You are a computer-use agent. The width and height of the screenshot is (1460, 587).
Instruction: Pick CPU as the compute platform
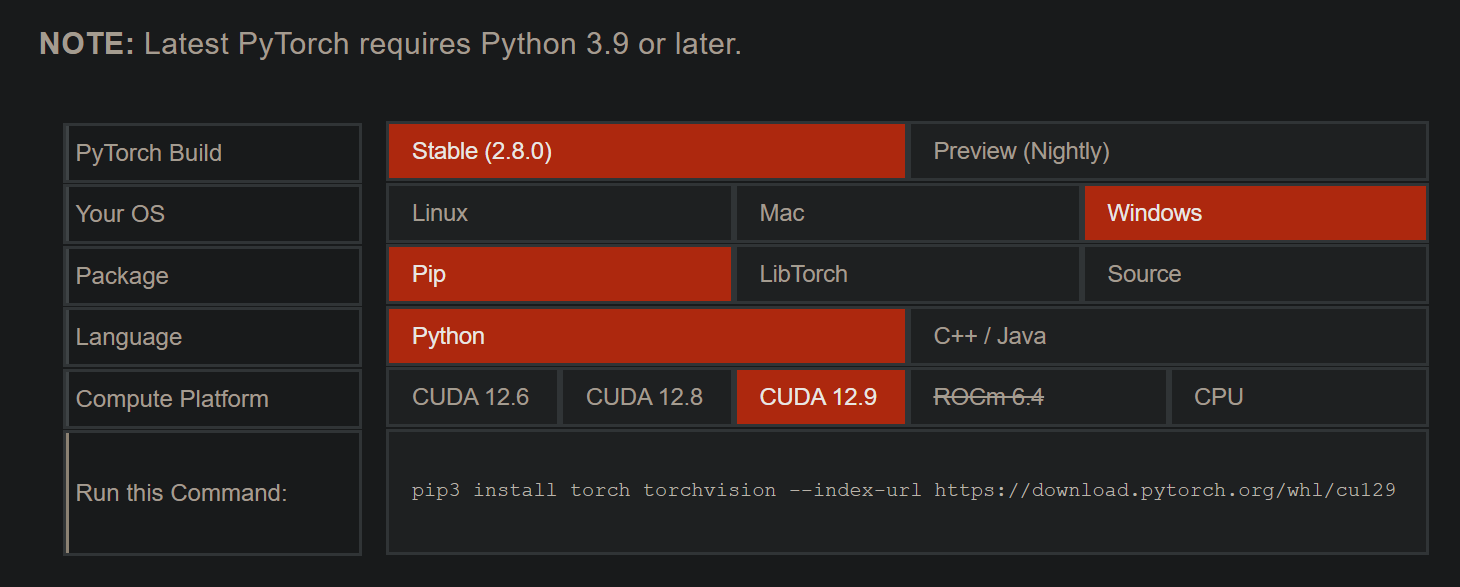[1297, 397]
